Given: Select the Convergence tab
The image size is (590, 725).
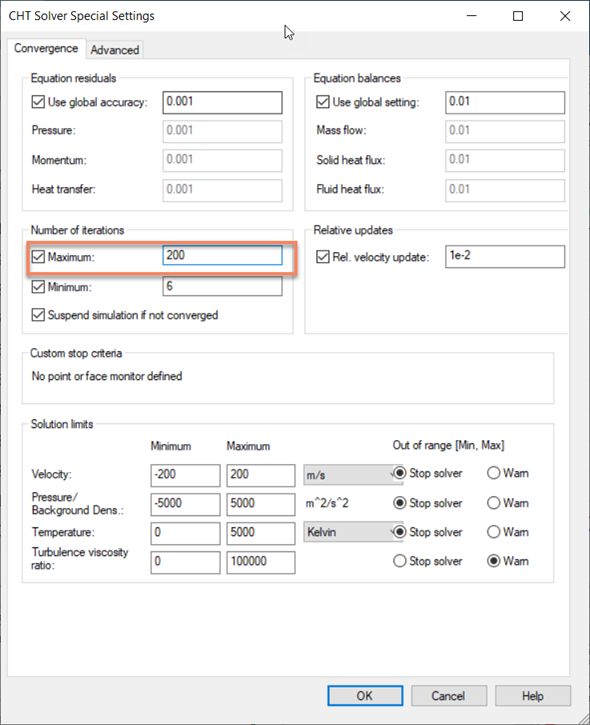Looking at the screenshot, I should [46, 48].
